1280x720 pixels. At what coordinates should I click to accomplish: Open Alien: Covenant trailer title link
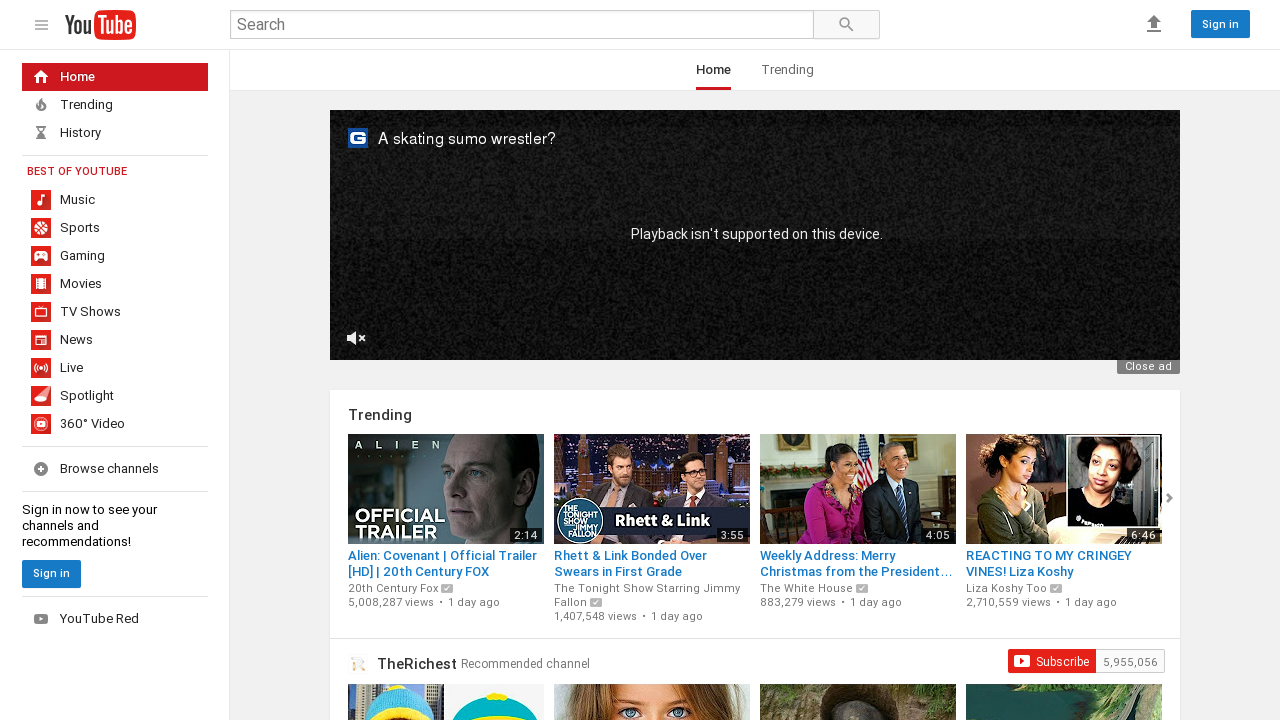[445, 564]
